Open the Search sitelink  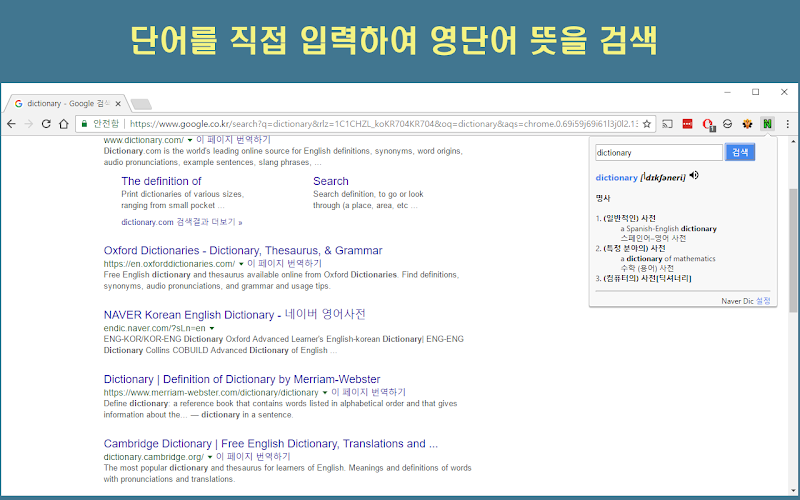(331, 181)
